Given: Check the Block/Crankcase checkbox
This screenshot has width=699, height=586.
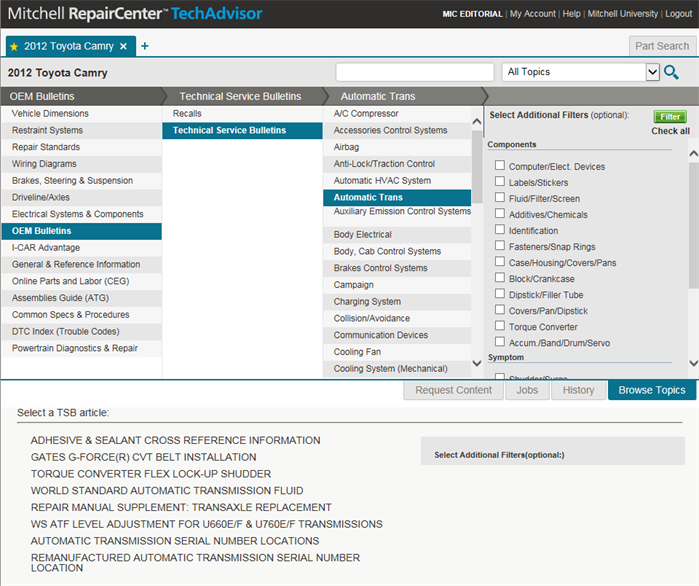Looking at the screenshot, I should point(500,278).
